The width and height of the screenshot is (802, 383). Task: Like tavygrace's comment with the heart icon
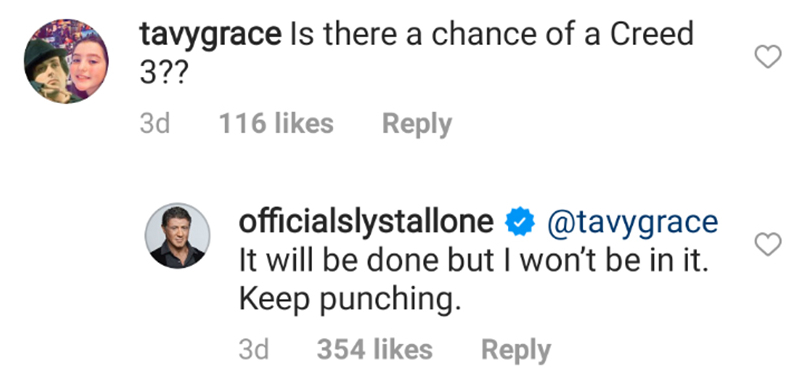click(x=768, y=56)
